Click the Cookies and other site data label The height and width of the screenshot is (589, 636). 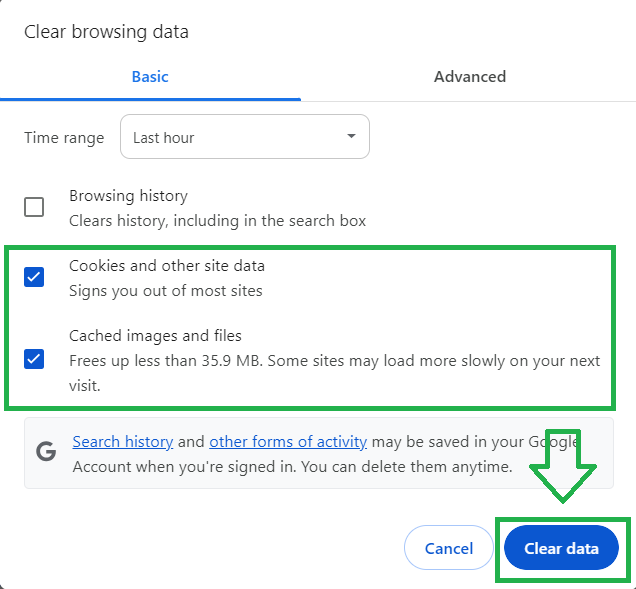(167, 266)
